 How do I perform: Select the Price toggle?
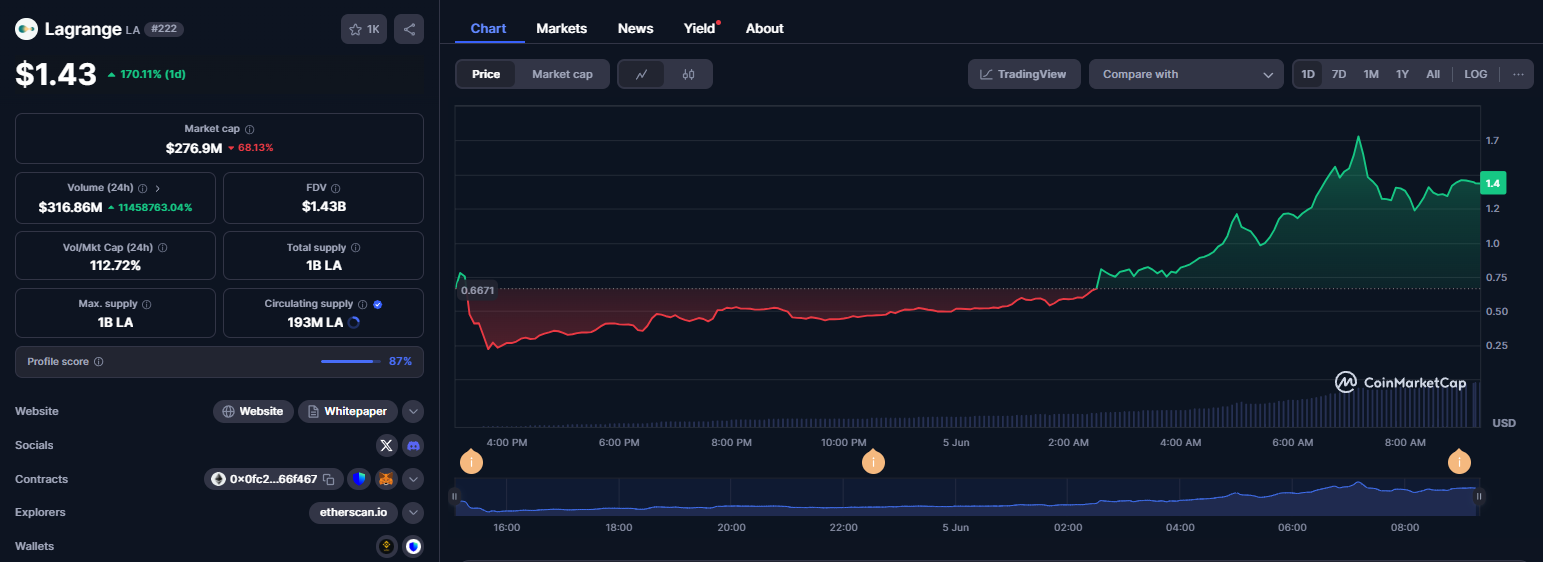486,74
